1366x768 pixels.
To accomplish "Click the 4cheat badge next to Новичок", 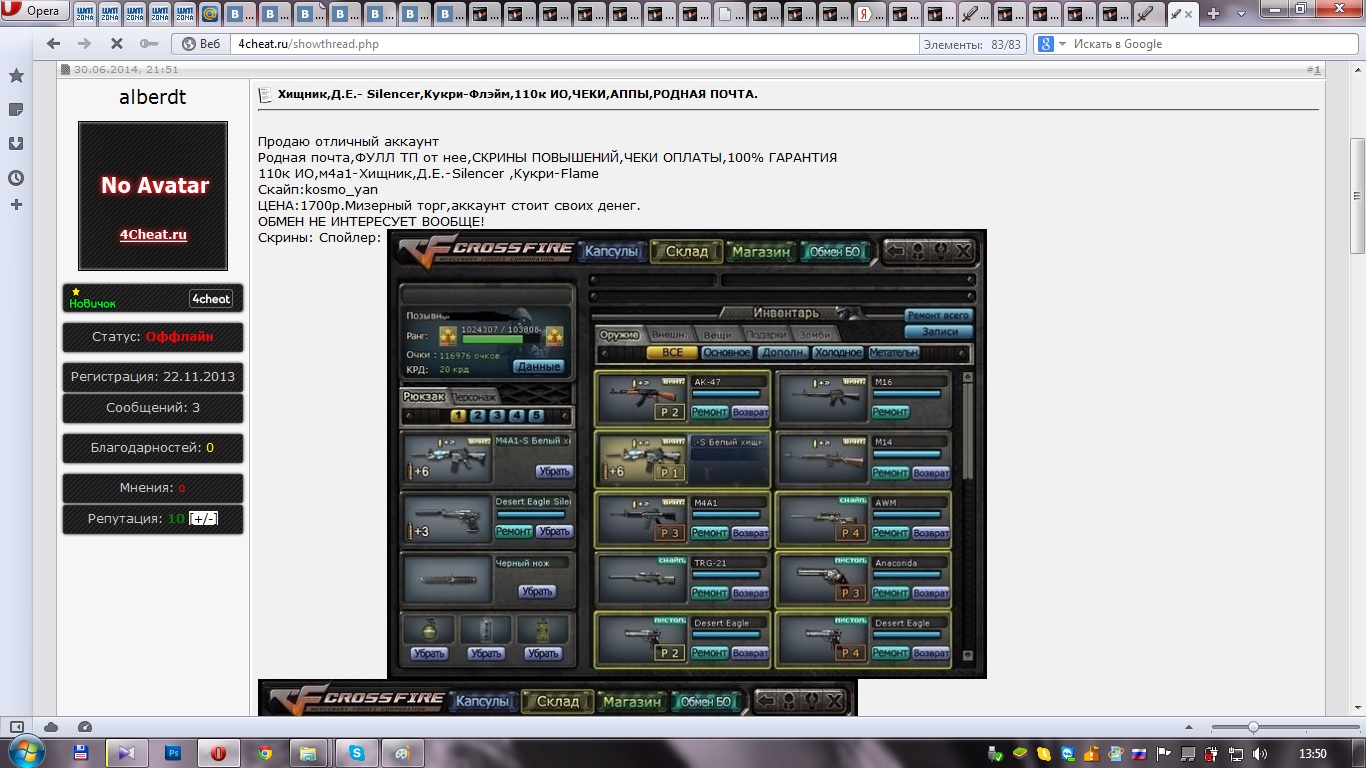I will 211,298.
